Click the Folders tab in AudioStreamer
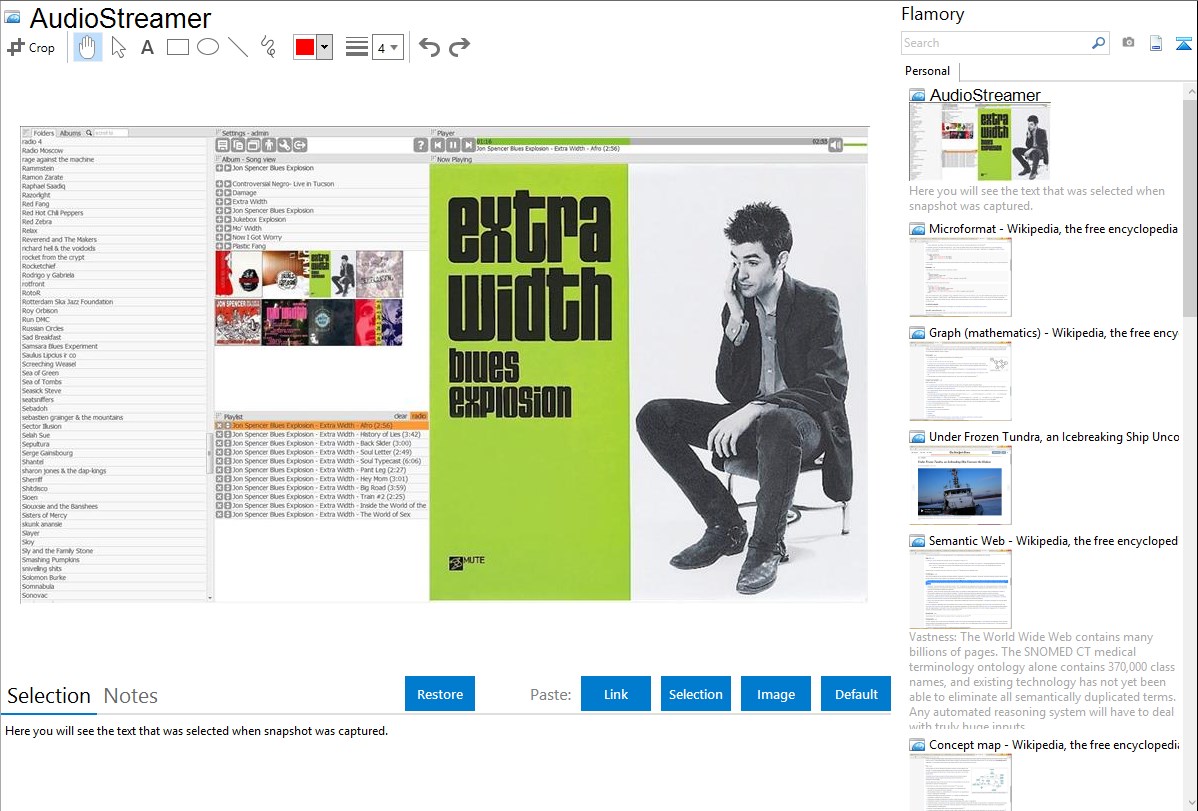This screenshot has width=1198, height=811. click(44, 133)
